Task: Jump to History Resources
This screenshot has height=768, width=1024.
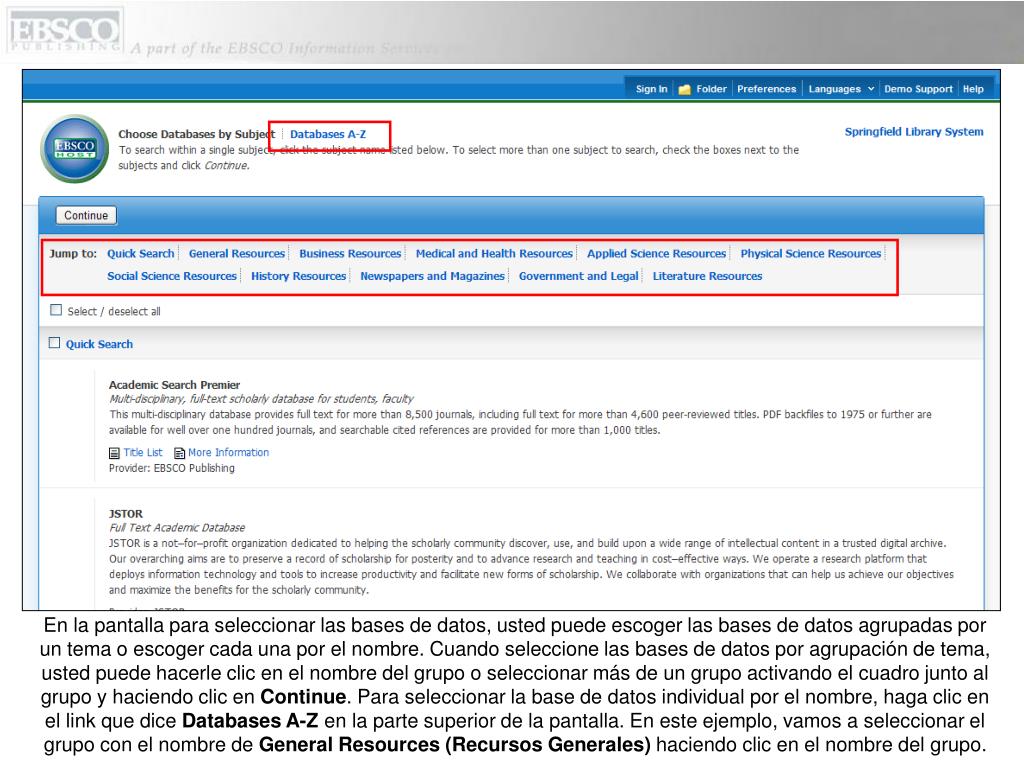Action: (x=298, y=276)
